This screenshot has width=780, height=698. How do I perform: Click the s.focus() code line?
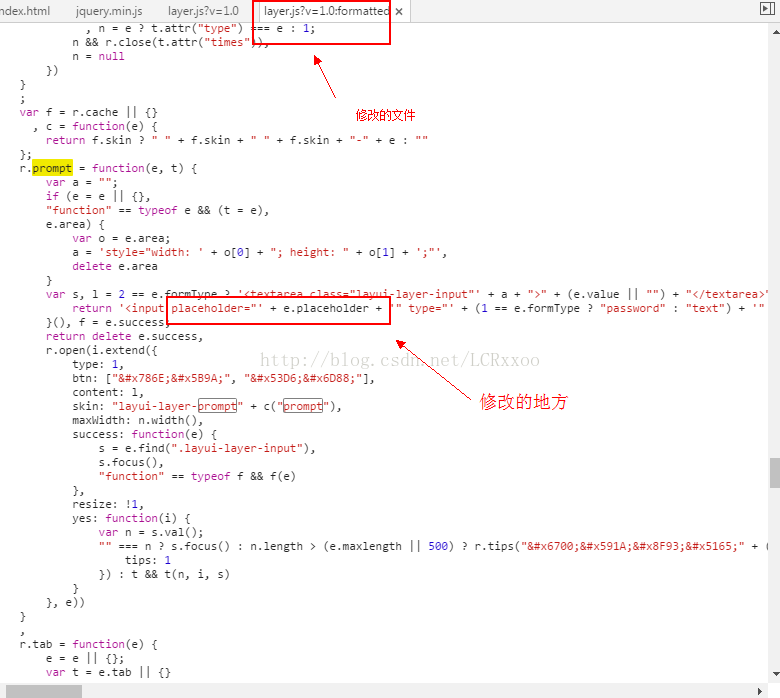[x=131, y=462]
